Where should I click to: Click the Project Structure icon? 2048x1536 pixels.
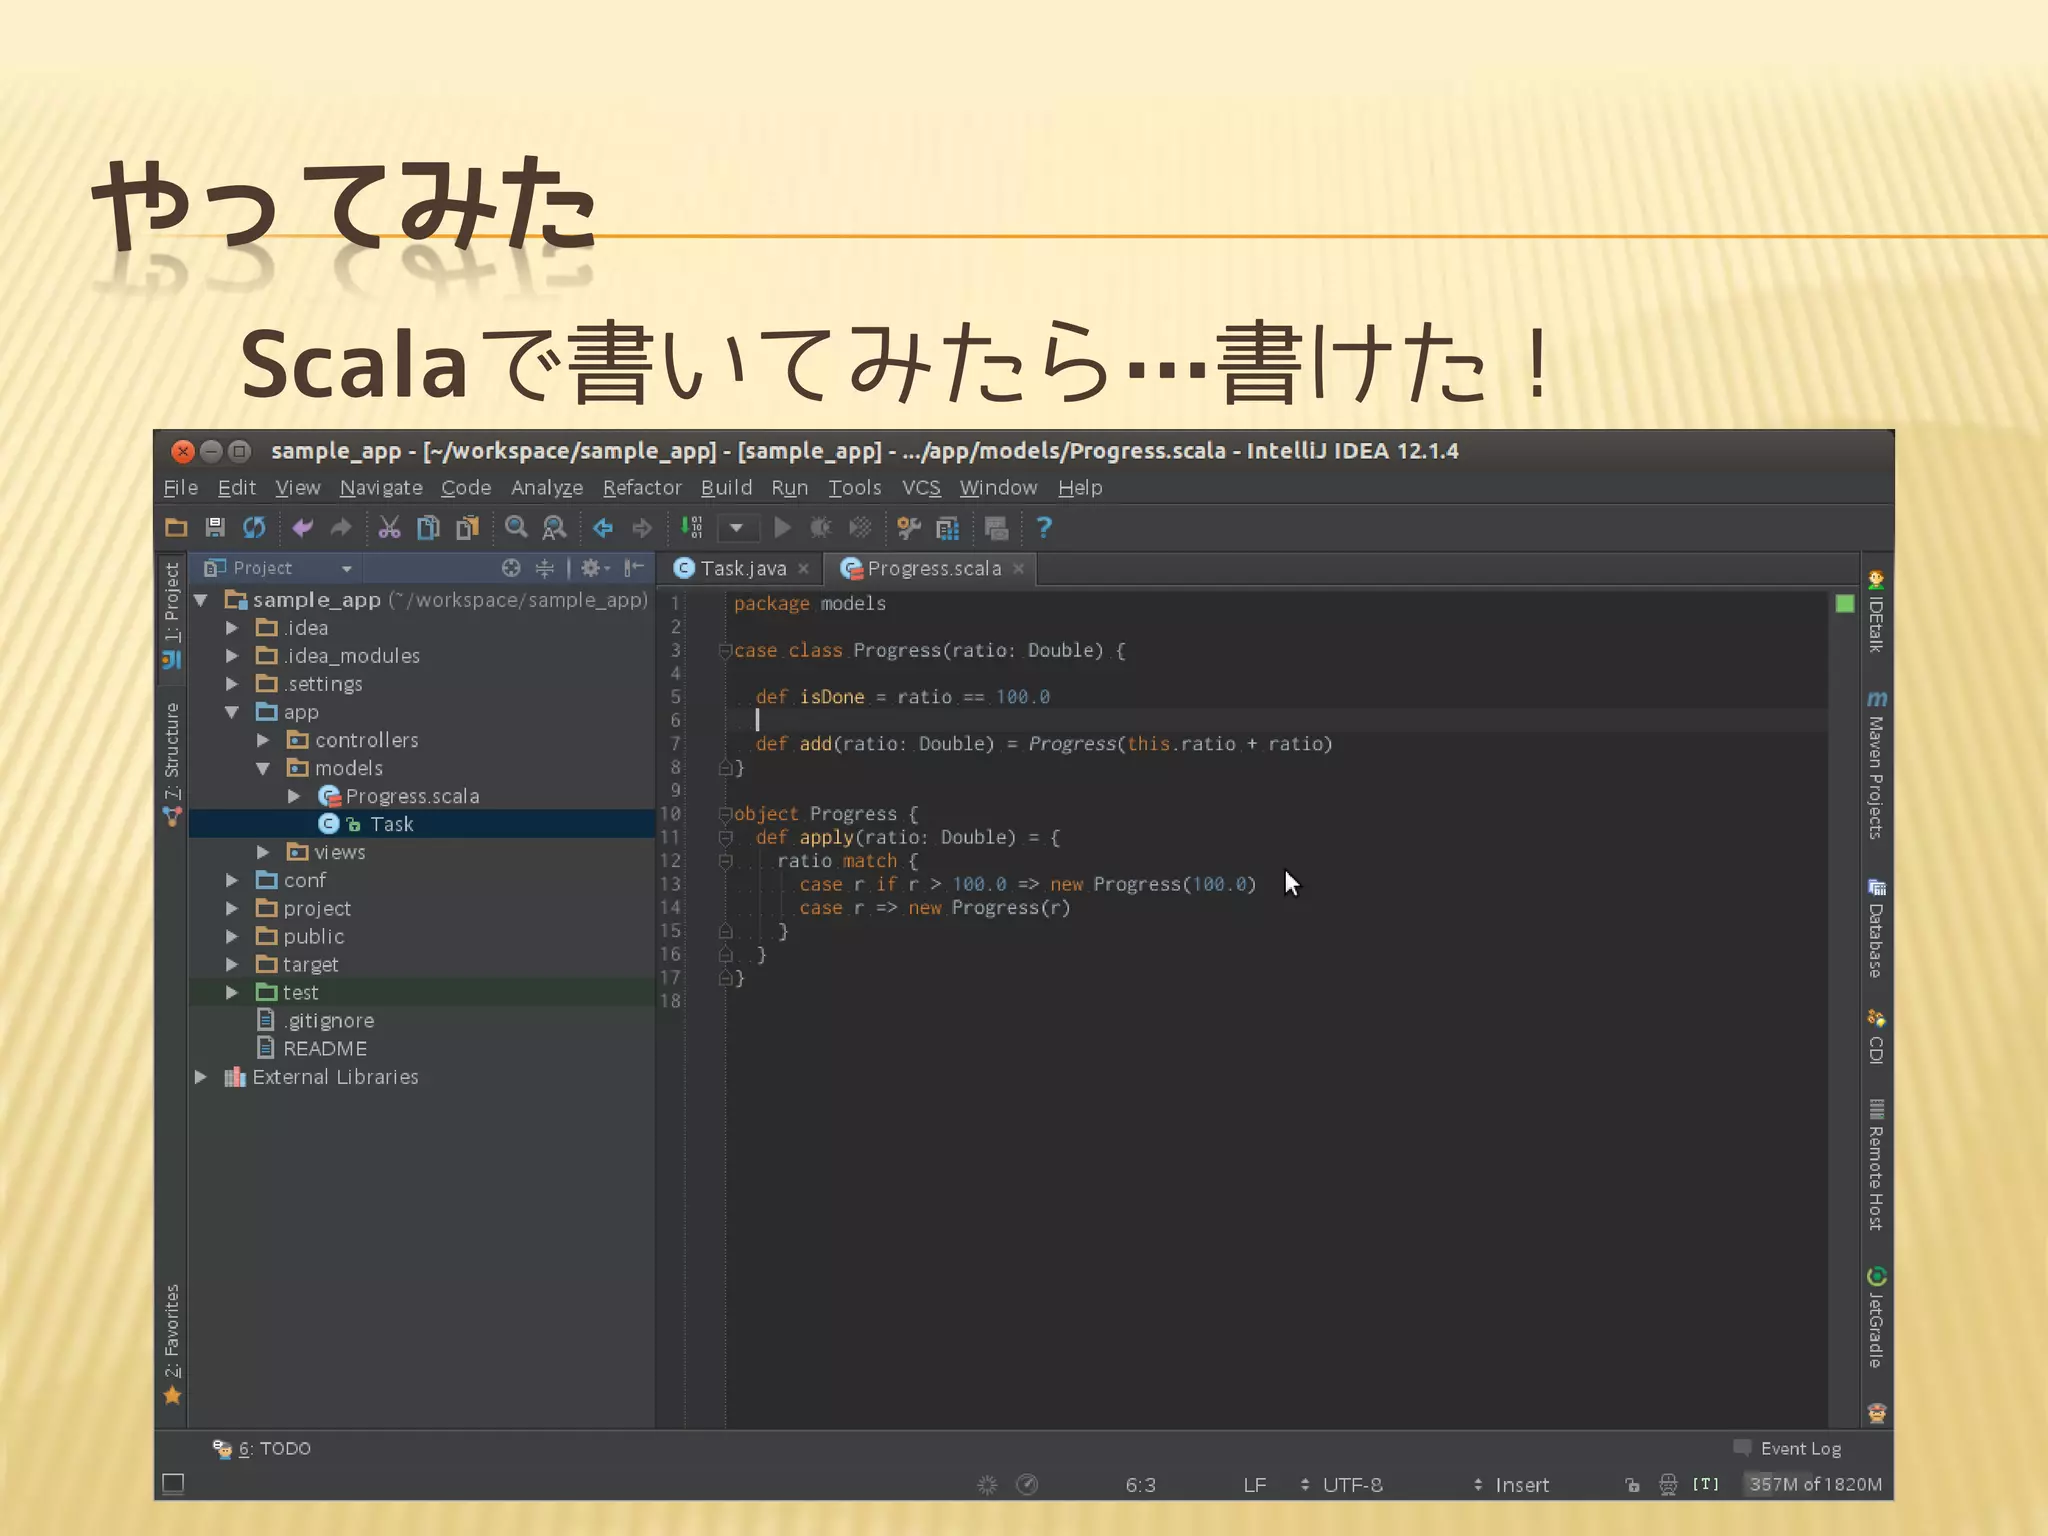coord(948,527)
